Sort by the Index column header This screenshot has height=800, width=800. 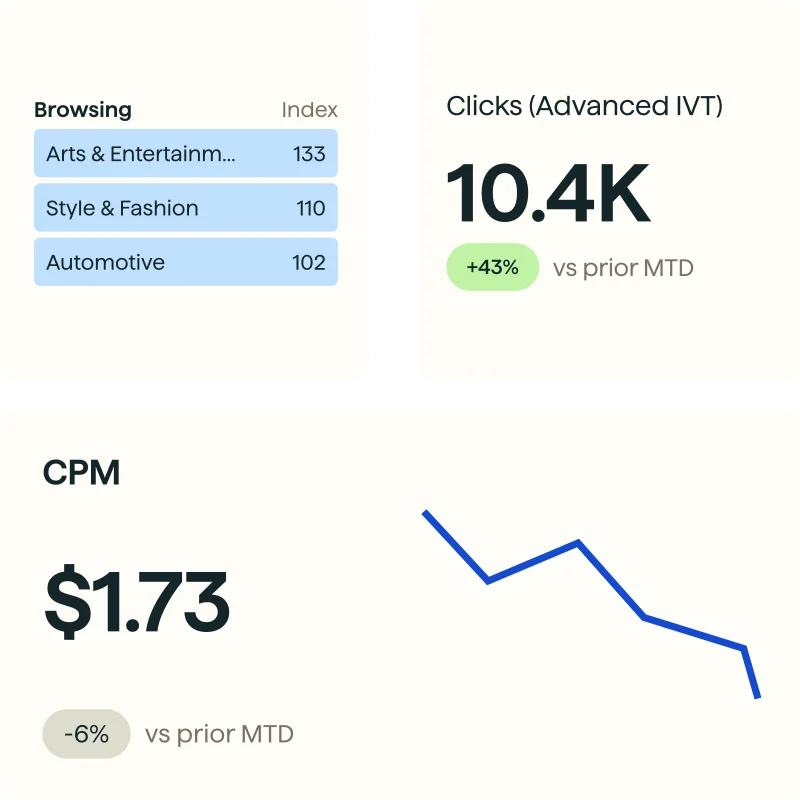(309, 110)
